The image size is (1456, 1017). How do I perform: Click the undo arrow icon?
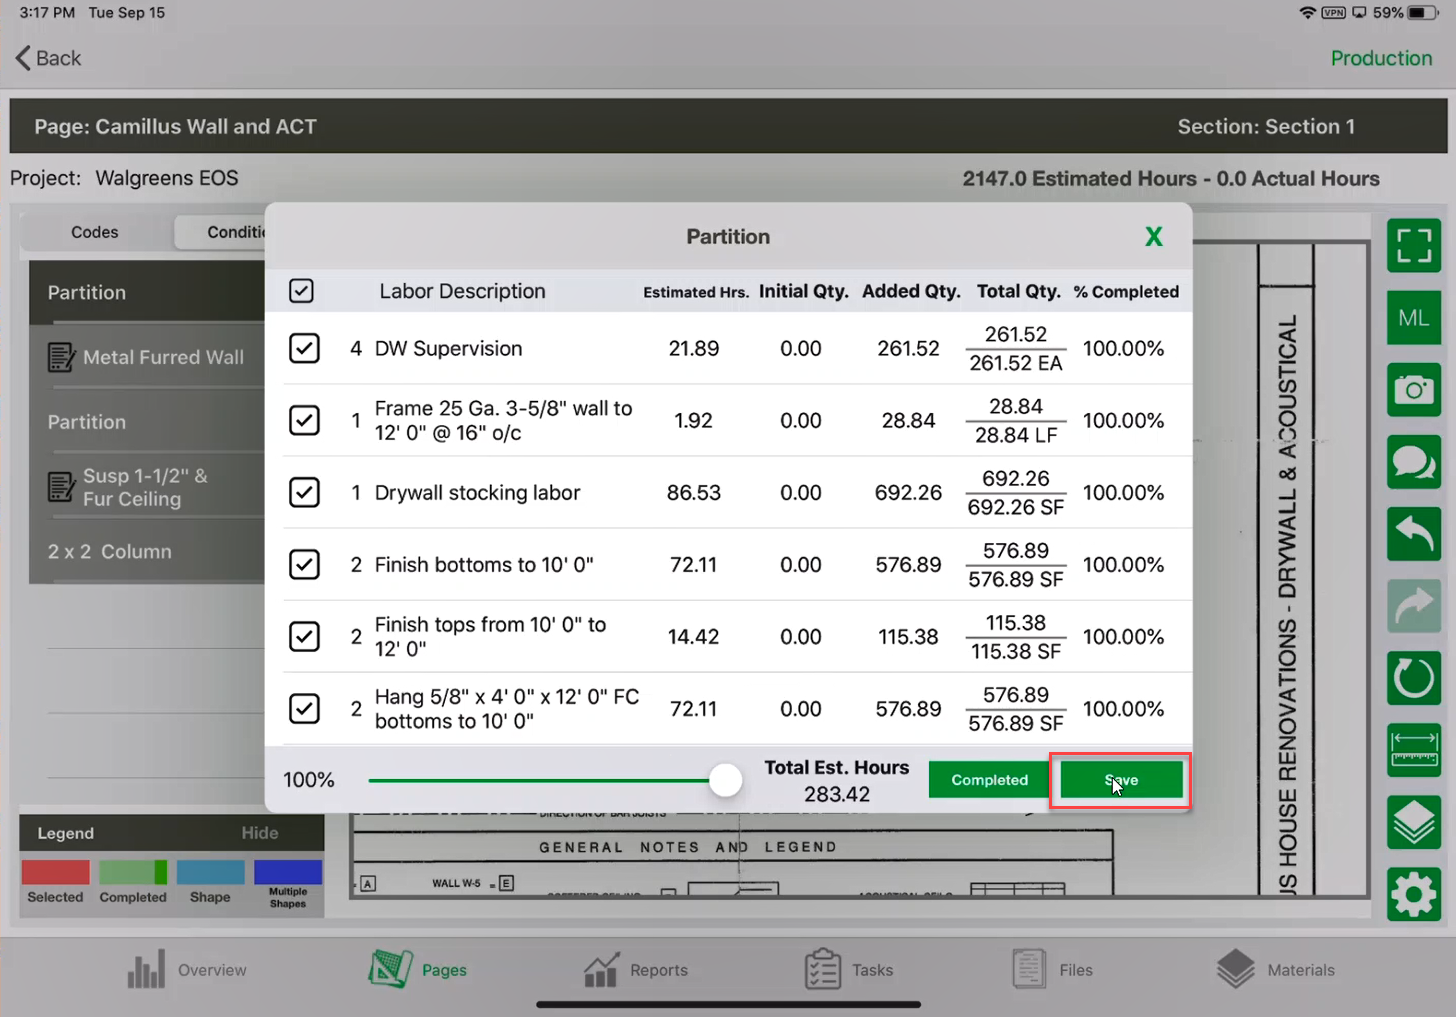click(x=1413, y=534)
